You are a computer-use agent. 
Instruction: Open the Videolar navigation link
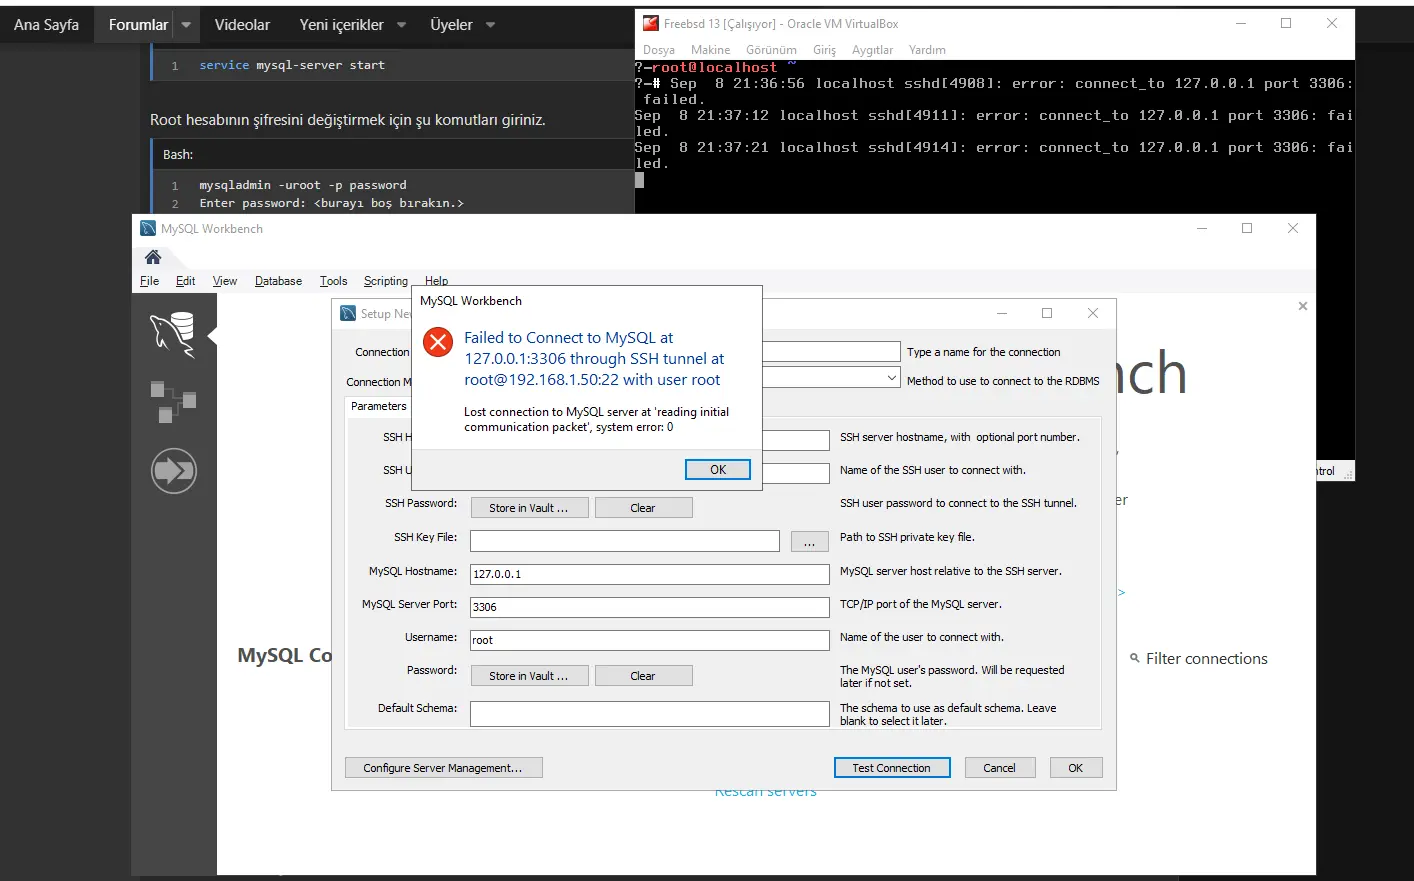(x=242, y=25)
